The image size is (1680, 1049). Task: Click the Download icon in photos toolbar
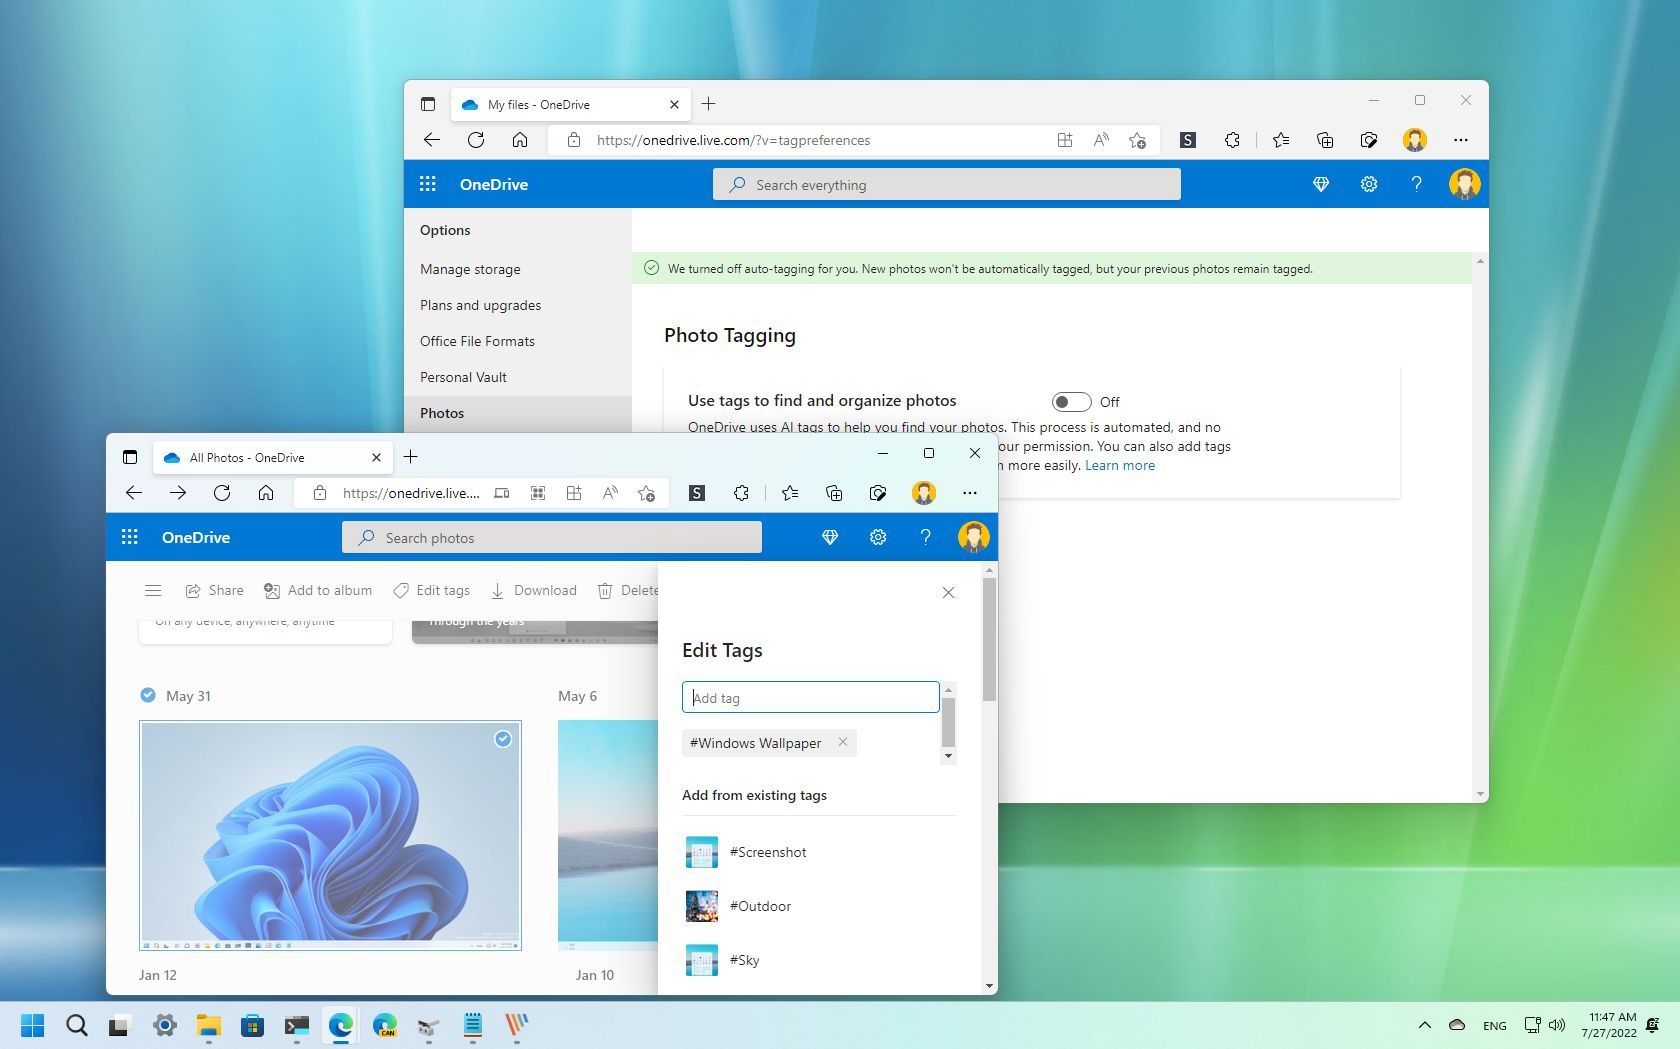click(x=534, y=590)
